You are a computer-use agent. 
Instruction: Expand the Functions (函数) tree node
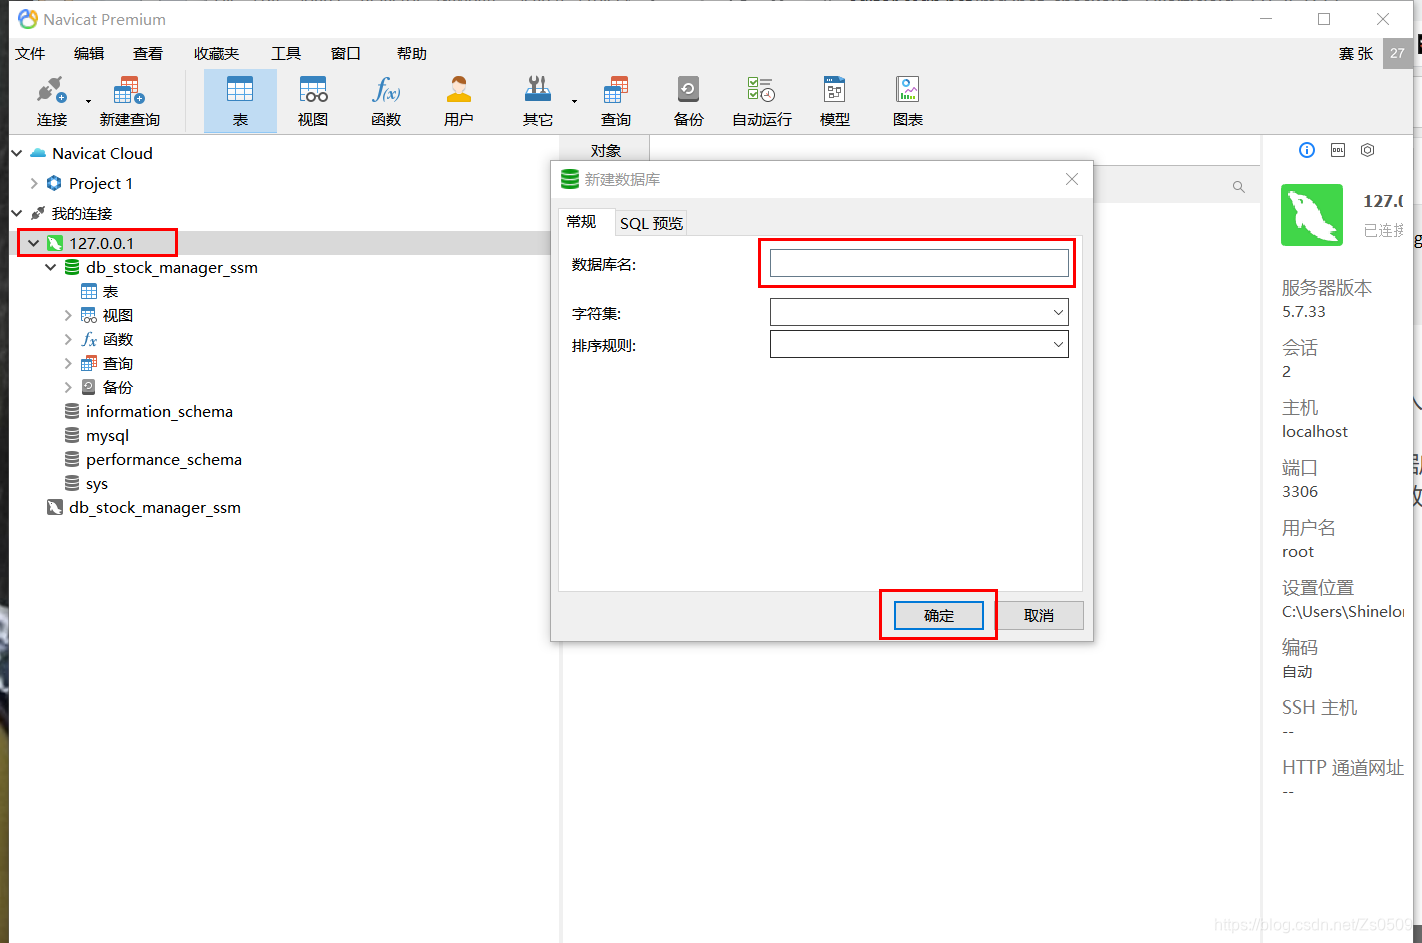(68, 339)
